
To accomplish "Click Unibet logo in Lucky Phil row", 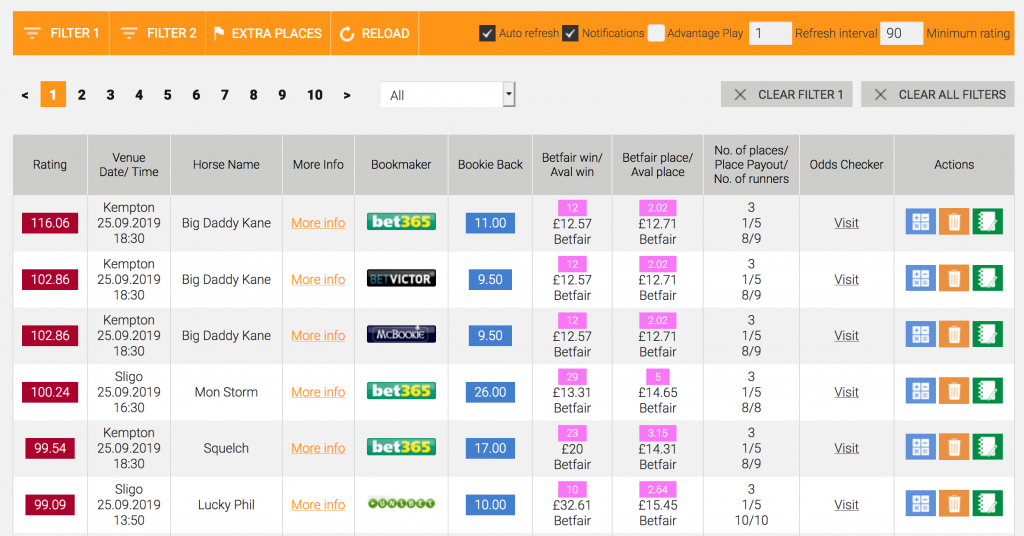I will 401,504.
